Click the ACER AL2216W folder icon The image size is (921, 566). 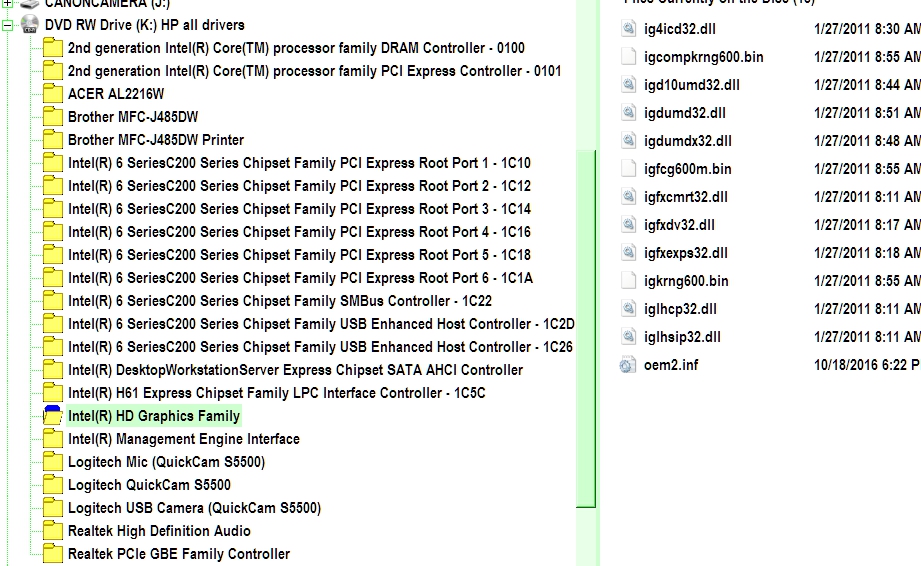[52, 93]
